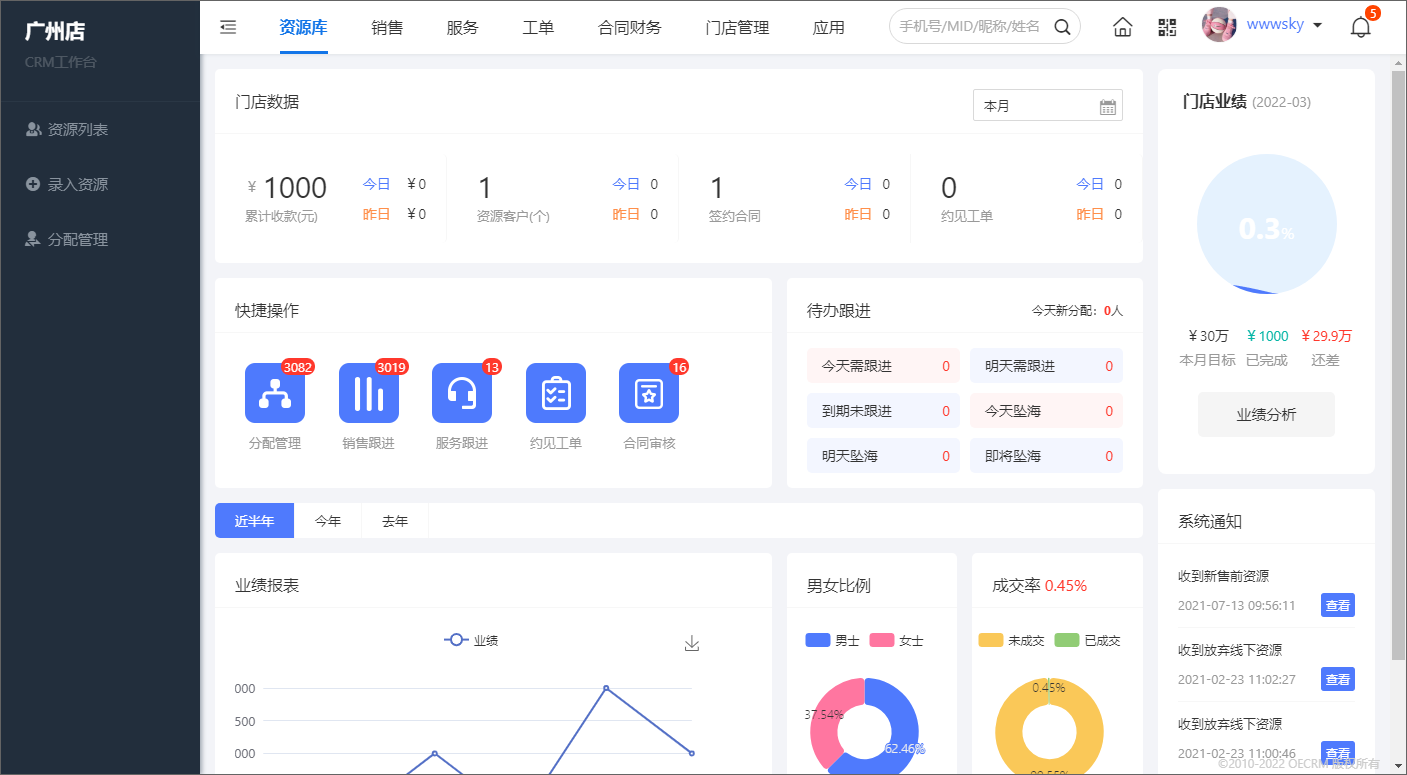Click the 0.3% performance progress circle
This screenshot has height=775, width=1407.
1266,225
